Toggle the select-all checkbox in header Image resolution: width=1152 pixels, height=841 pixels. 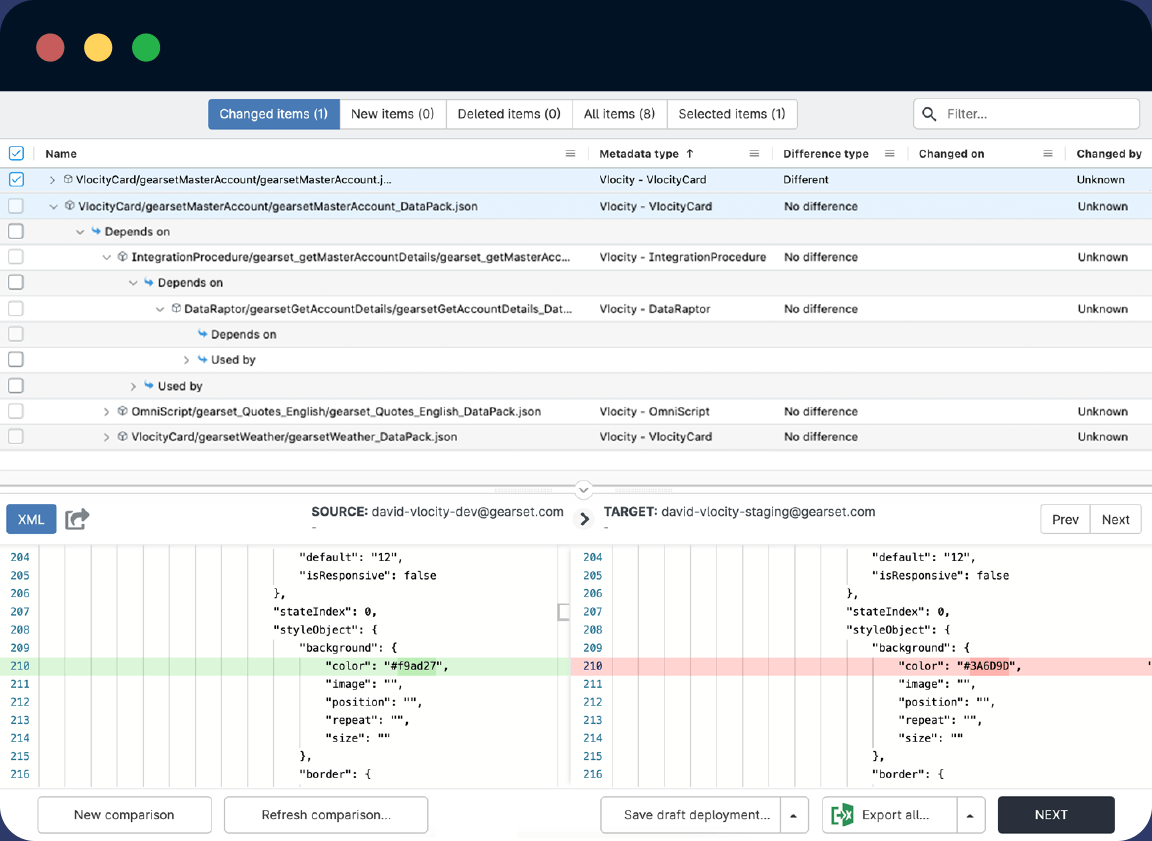[16, 154]
